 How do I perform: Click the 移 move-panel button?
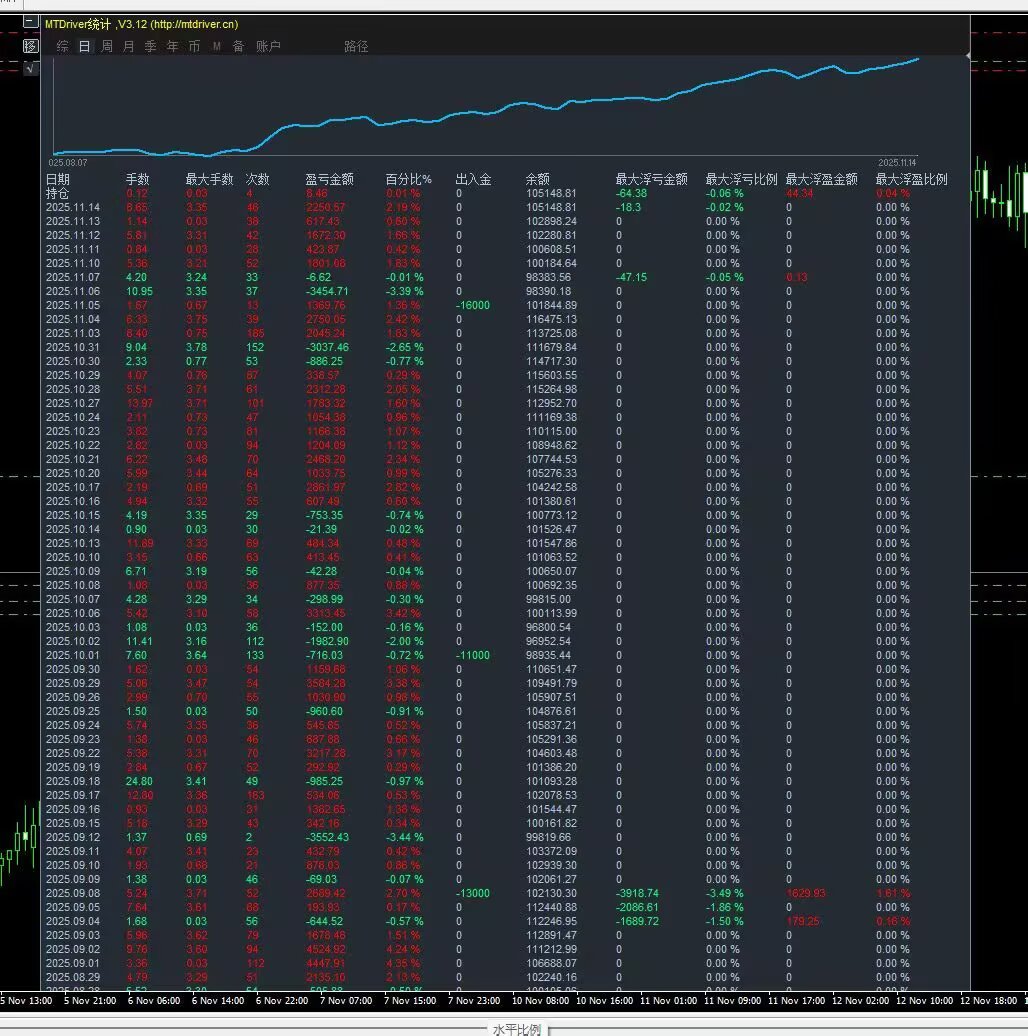tap(30, 46)
